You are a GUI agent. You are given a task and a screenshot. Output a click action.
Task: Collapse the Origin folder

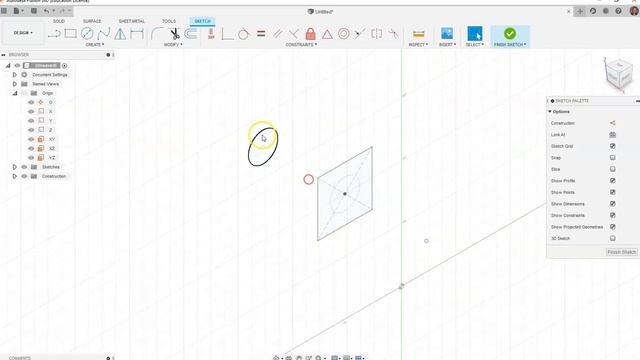click(15, 93)
